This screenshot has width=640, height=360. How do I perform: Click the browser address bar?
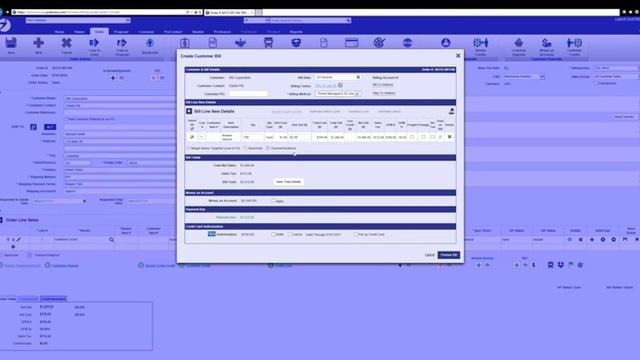[106, 12]
